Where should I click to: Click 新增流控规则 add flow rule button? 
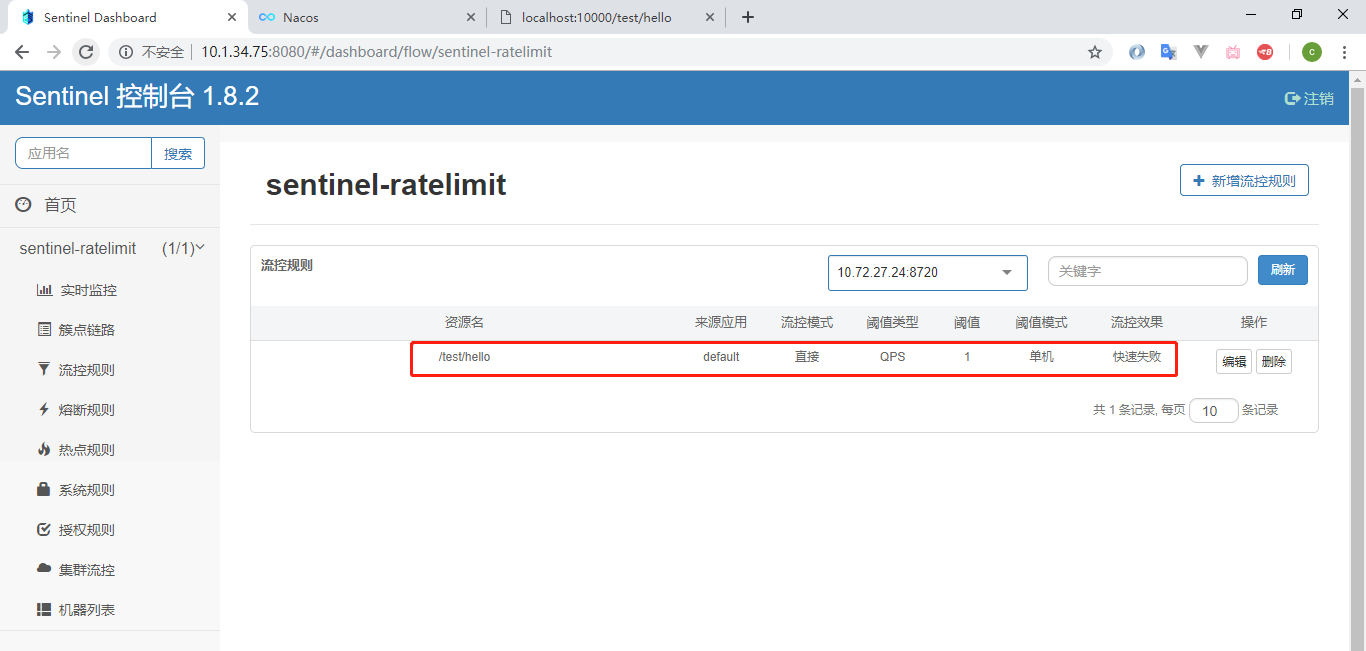coord(1244,181)
